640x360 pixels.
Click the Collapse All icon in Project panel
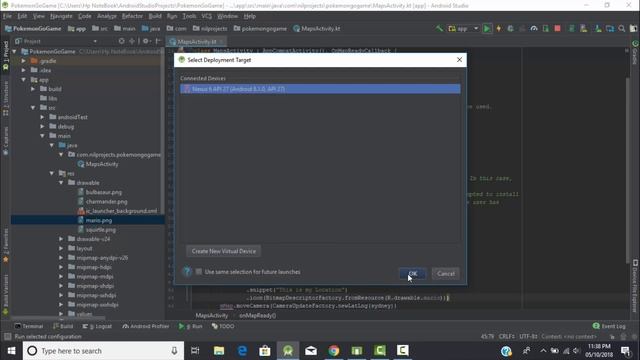click(x=132, y=41)
